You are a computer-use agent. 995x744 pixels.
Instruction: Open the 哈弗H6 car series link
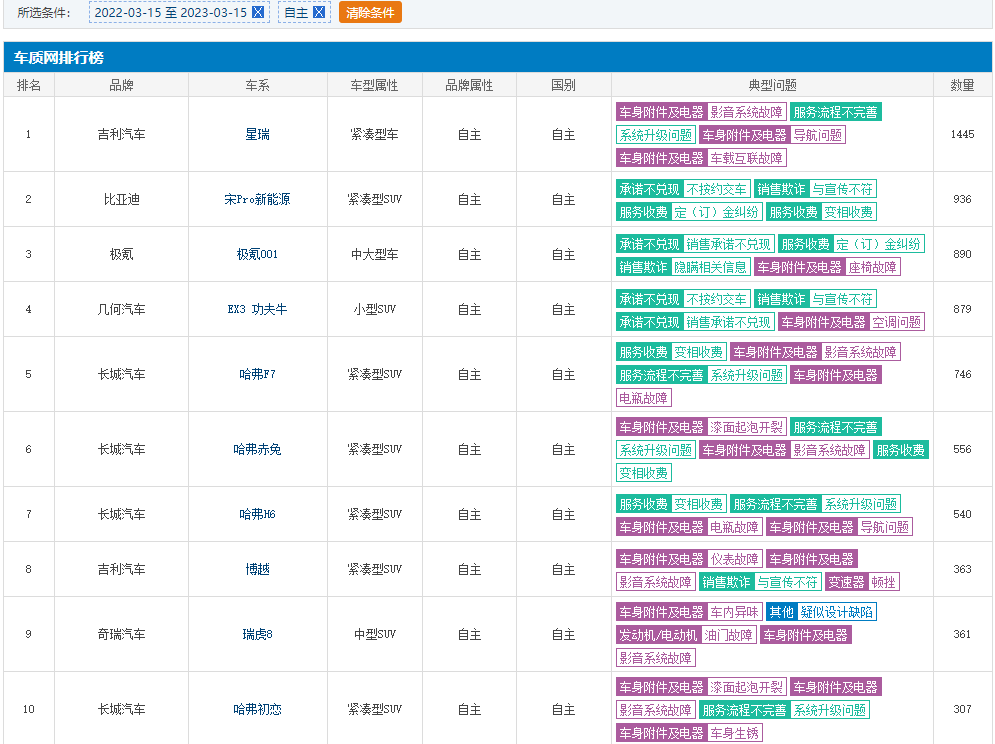point(258,514)
